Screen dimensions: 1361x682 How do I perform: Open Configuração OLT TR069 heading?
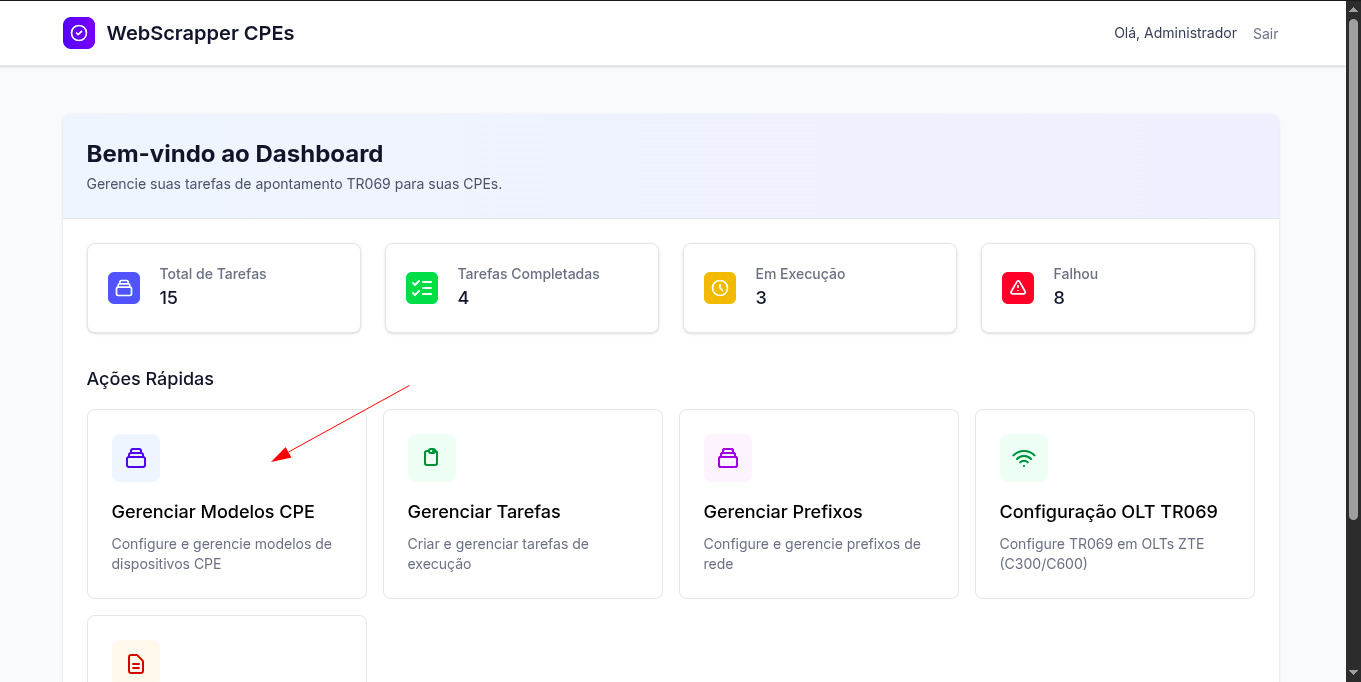(x=1108, y=512)
